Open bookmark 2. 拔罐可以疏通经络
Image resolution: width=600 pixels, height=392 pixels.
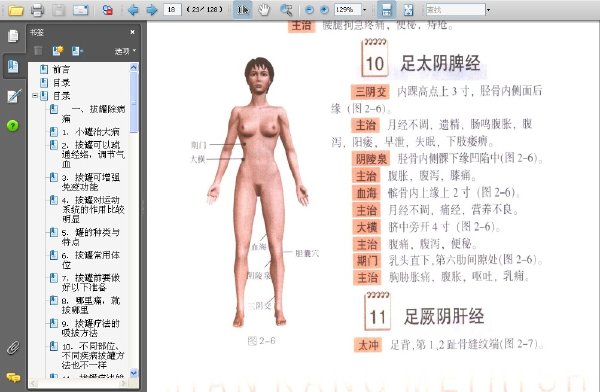click(x=93, y=155)
